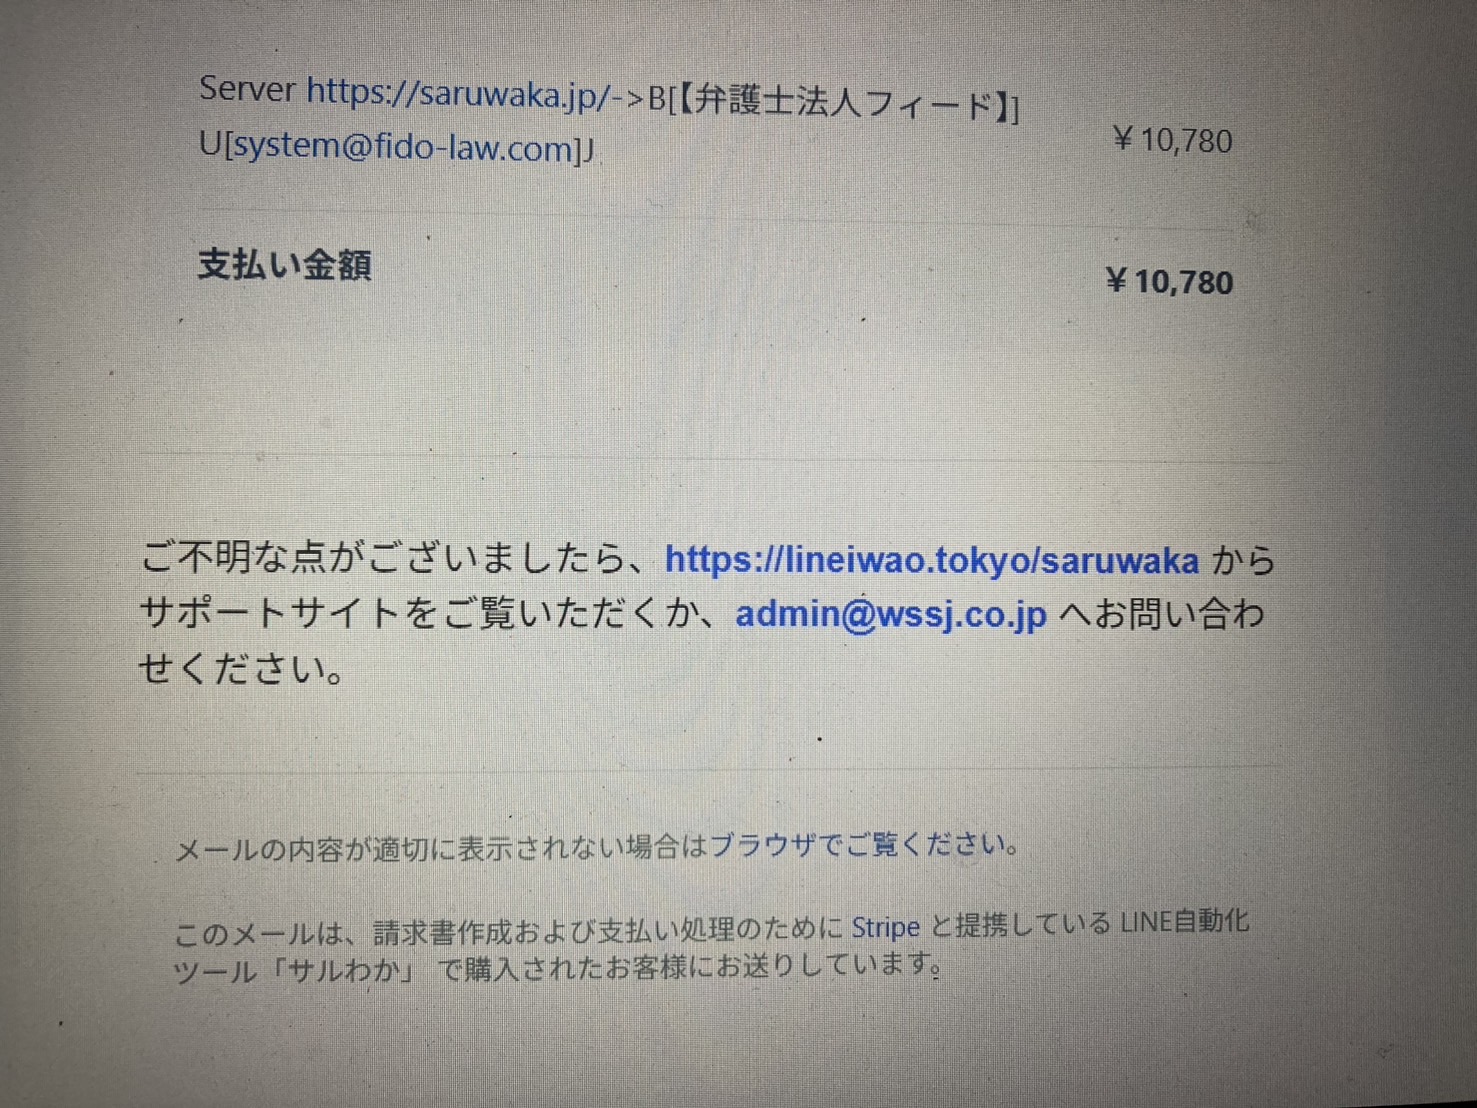Click the せください。 line ending

(x=242, y=668)
